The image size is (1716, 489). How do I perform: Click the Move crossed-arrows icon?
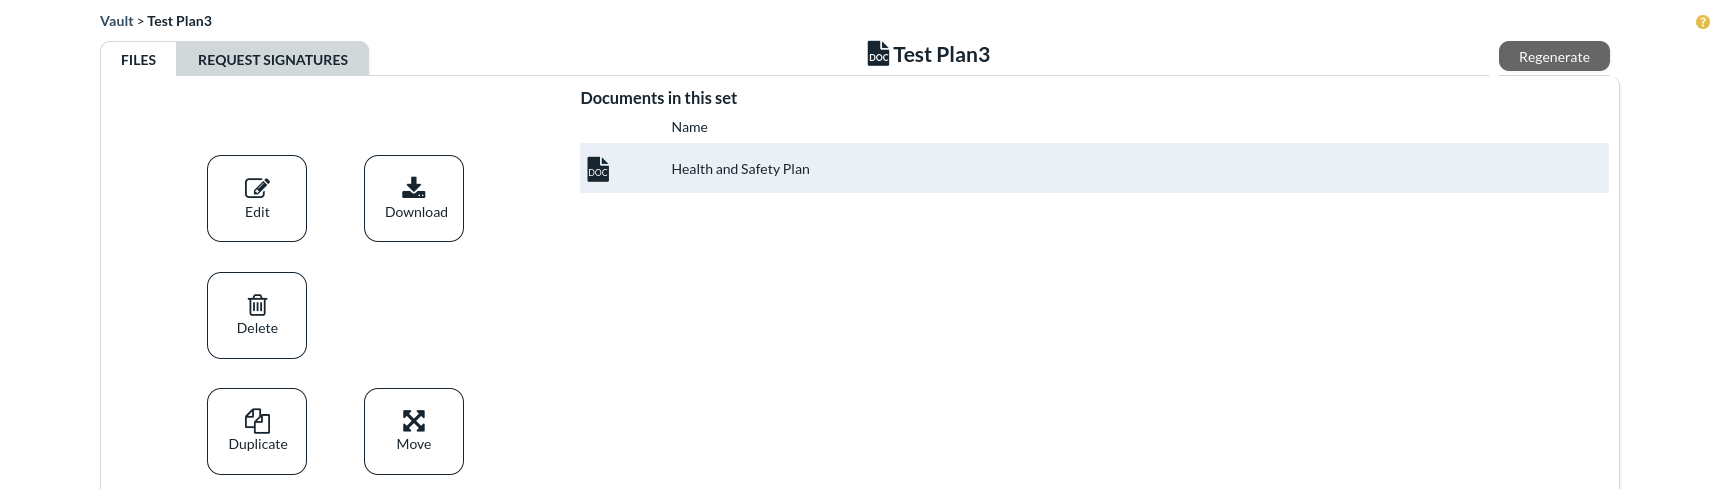pos(414,420)
